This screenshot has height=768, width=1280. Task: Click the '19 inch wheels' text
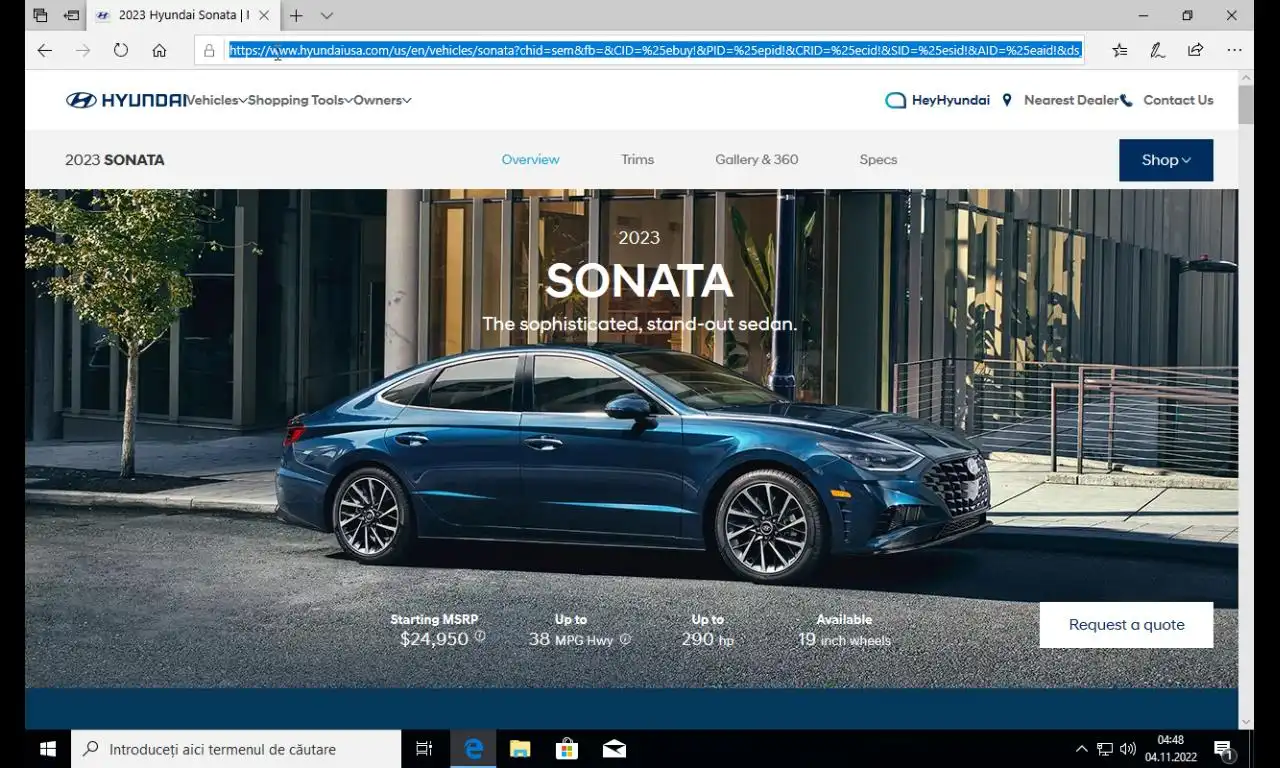[x=844, y=639]
